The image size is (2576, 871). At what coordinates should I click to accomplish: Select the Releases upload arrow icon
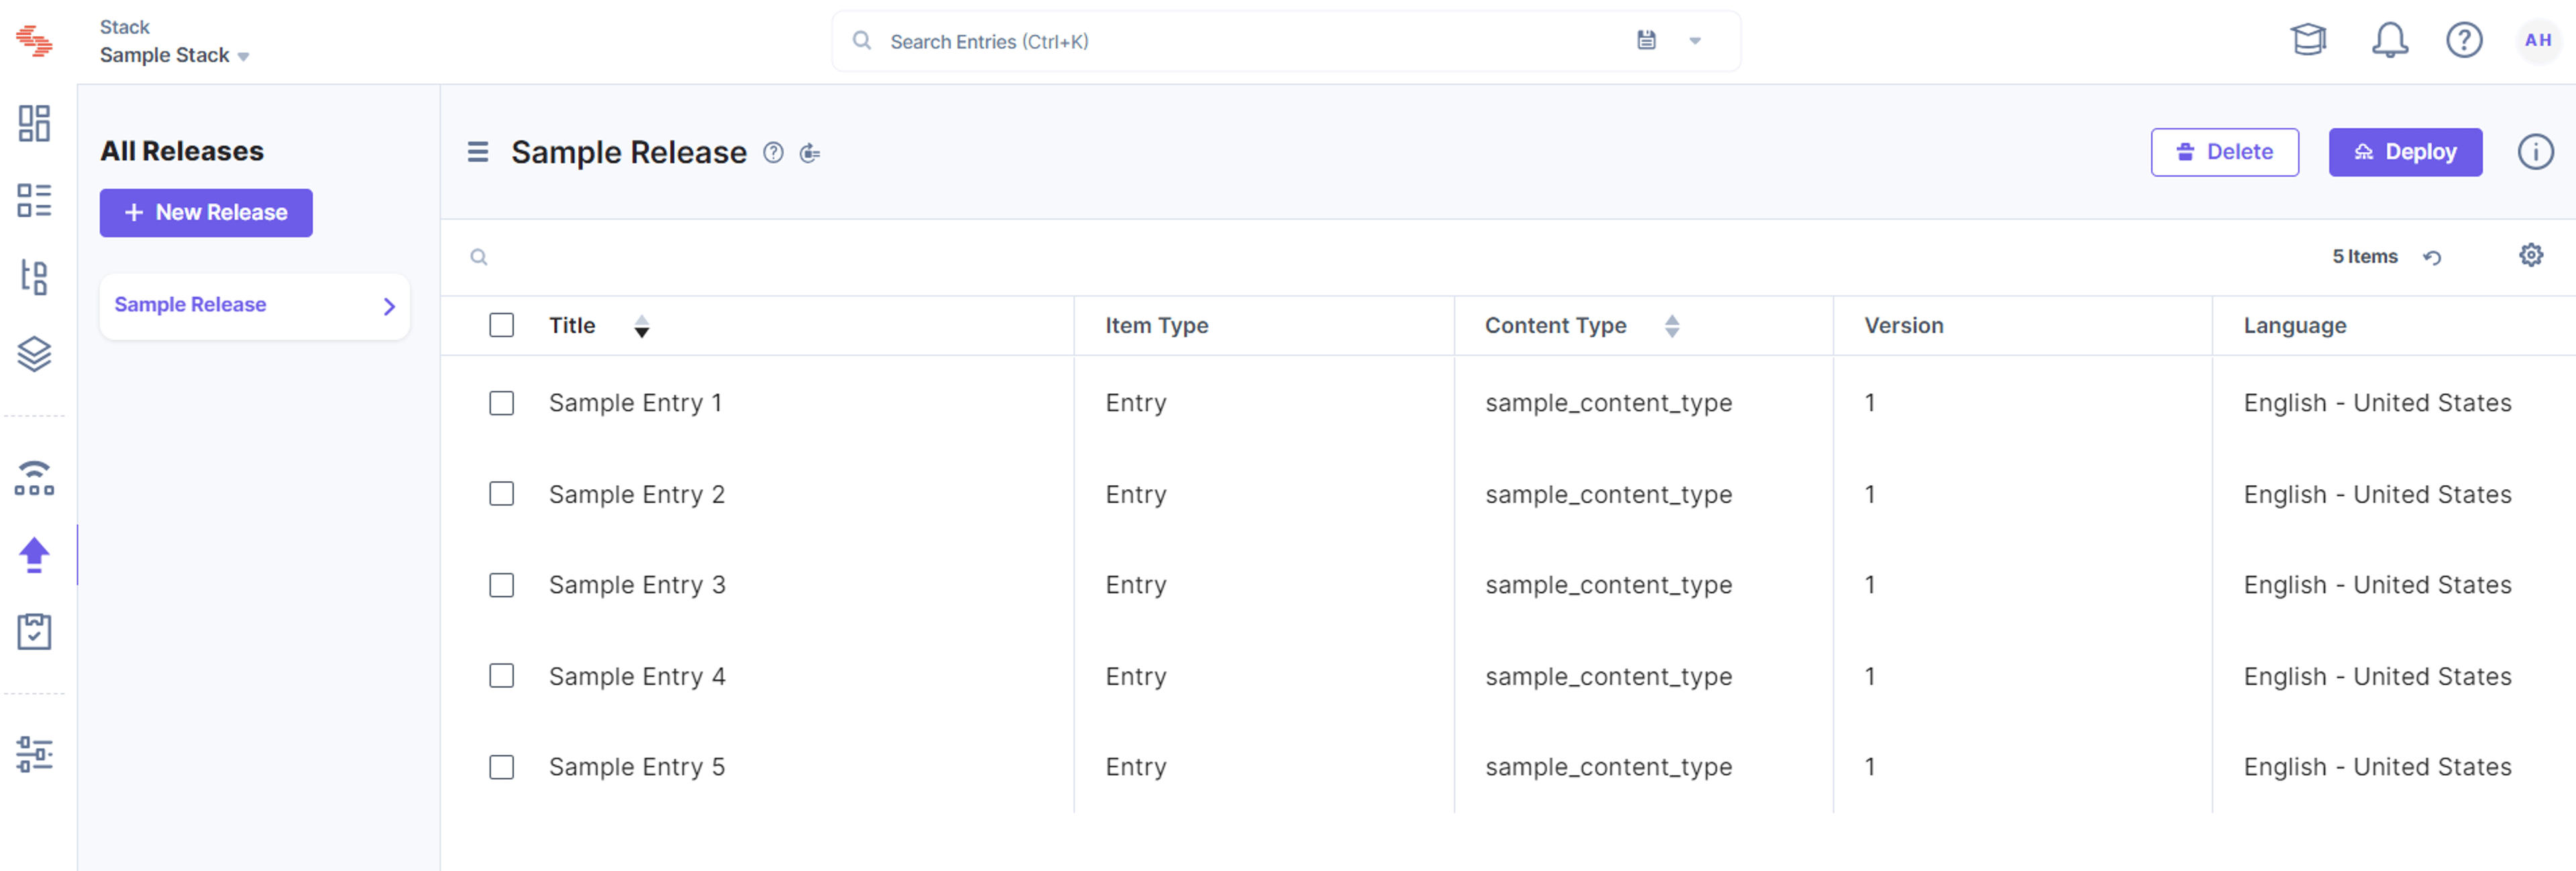pos(34,555)
